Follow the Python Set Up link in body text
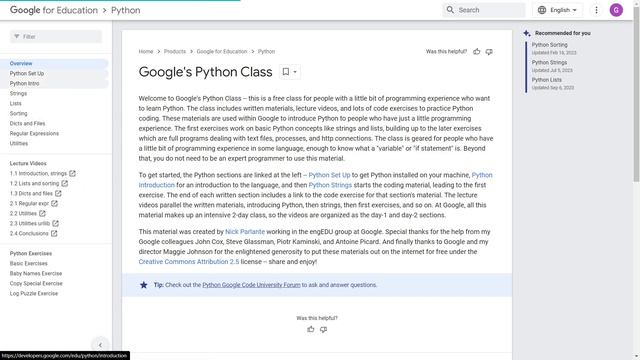The image size is (640, 360). coord(329,175)
